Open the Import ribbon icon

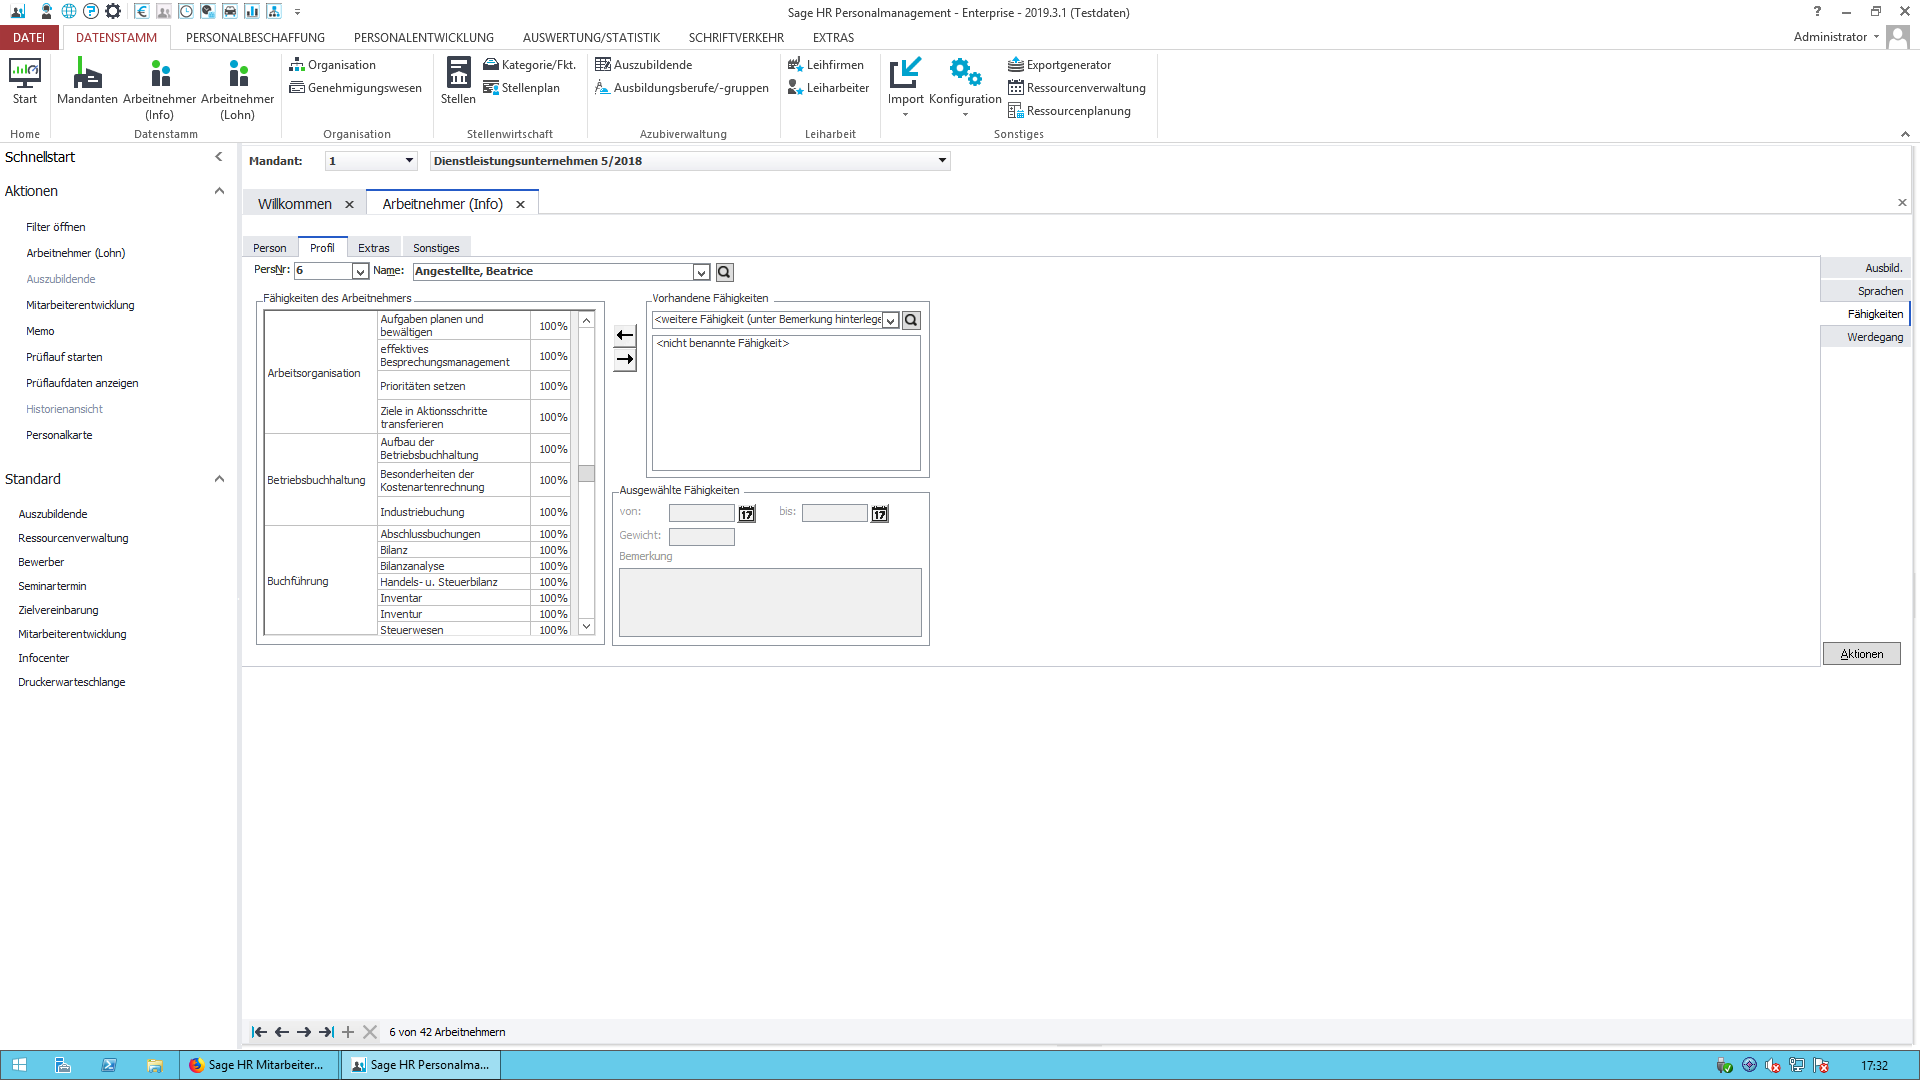[905, 80]
